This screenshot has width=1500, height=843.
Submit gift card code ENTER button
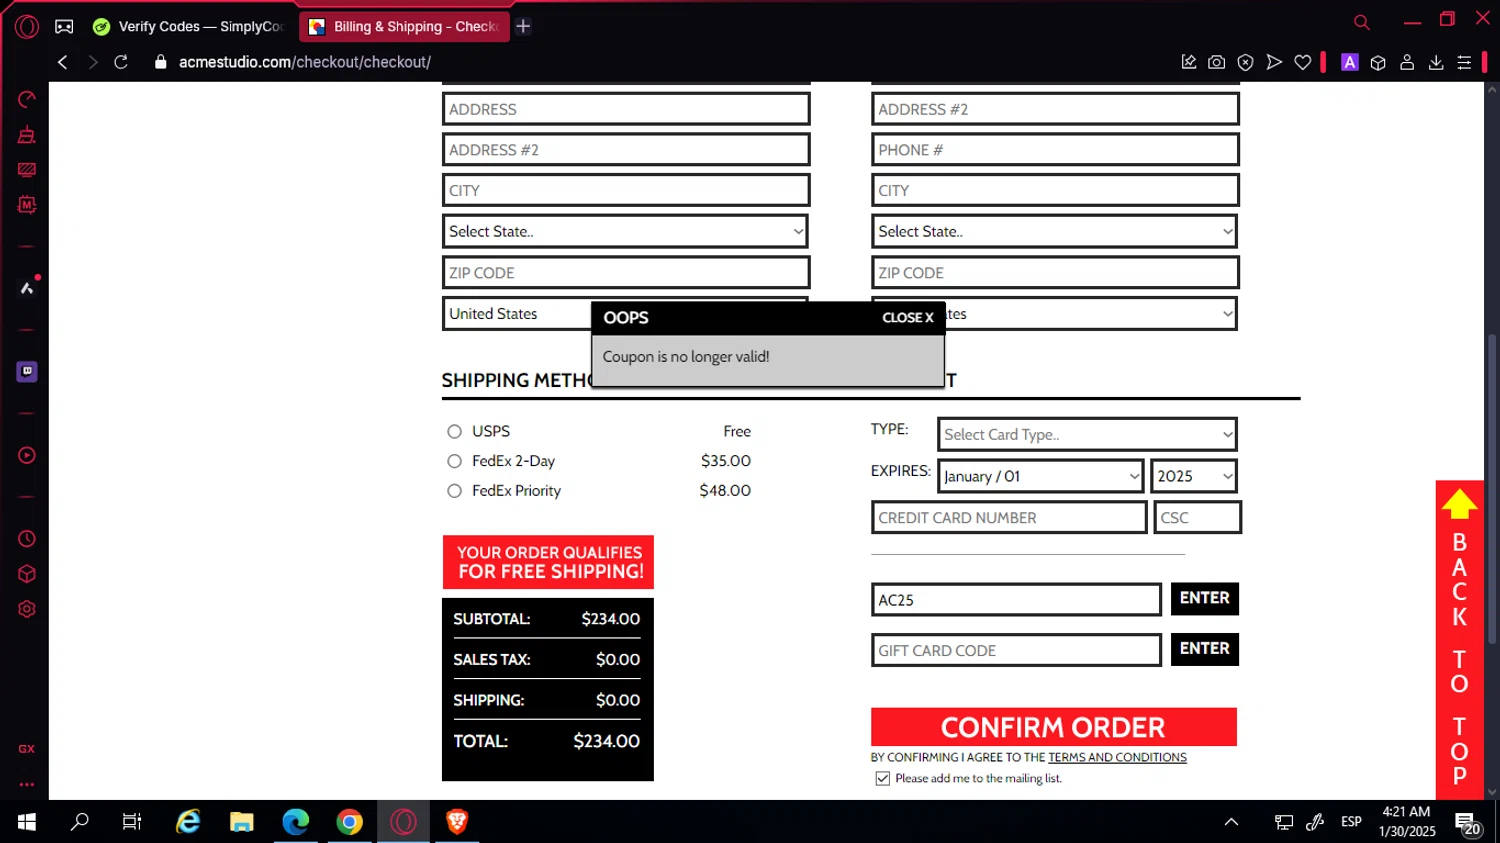click(1204, 649)
